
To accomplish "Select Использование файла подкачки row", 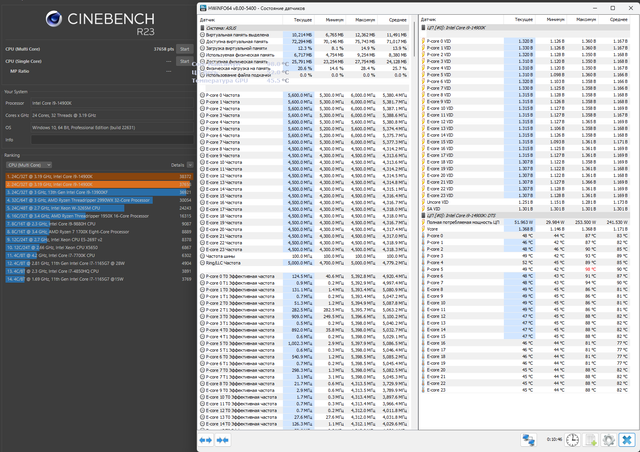I will 304,75.
